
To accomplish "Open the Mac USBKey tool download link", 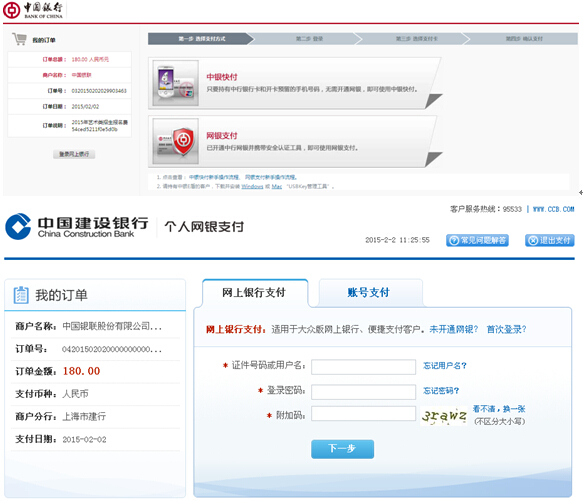I will coord(277,186).
